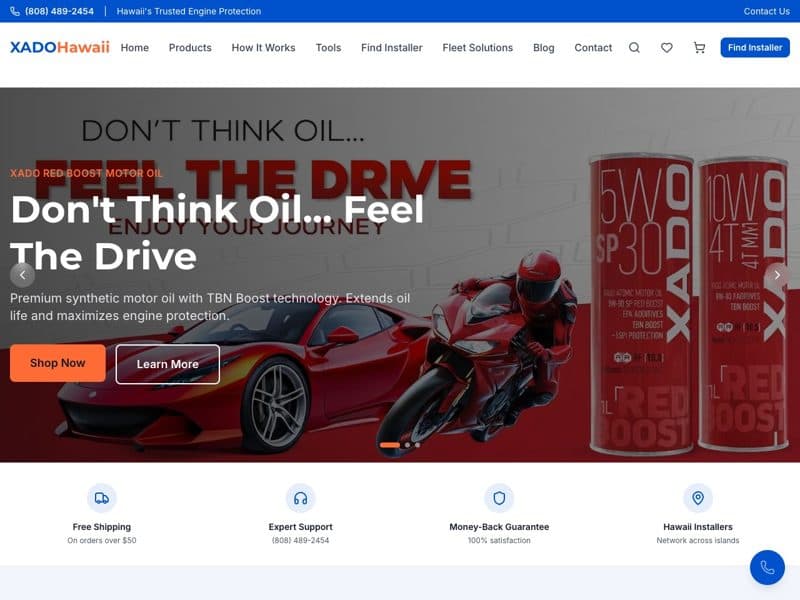
Task: Open the Products menu item
Action: pyautogui.click(x=190, y=47)
